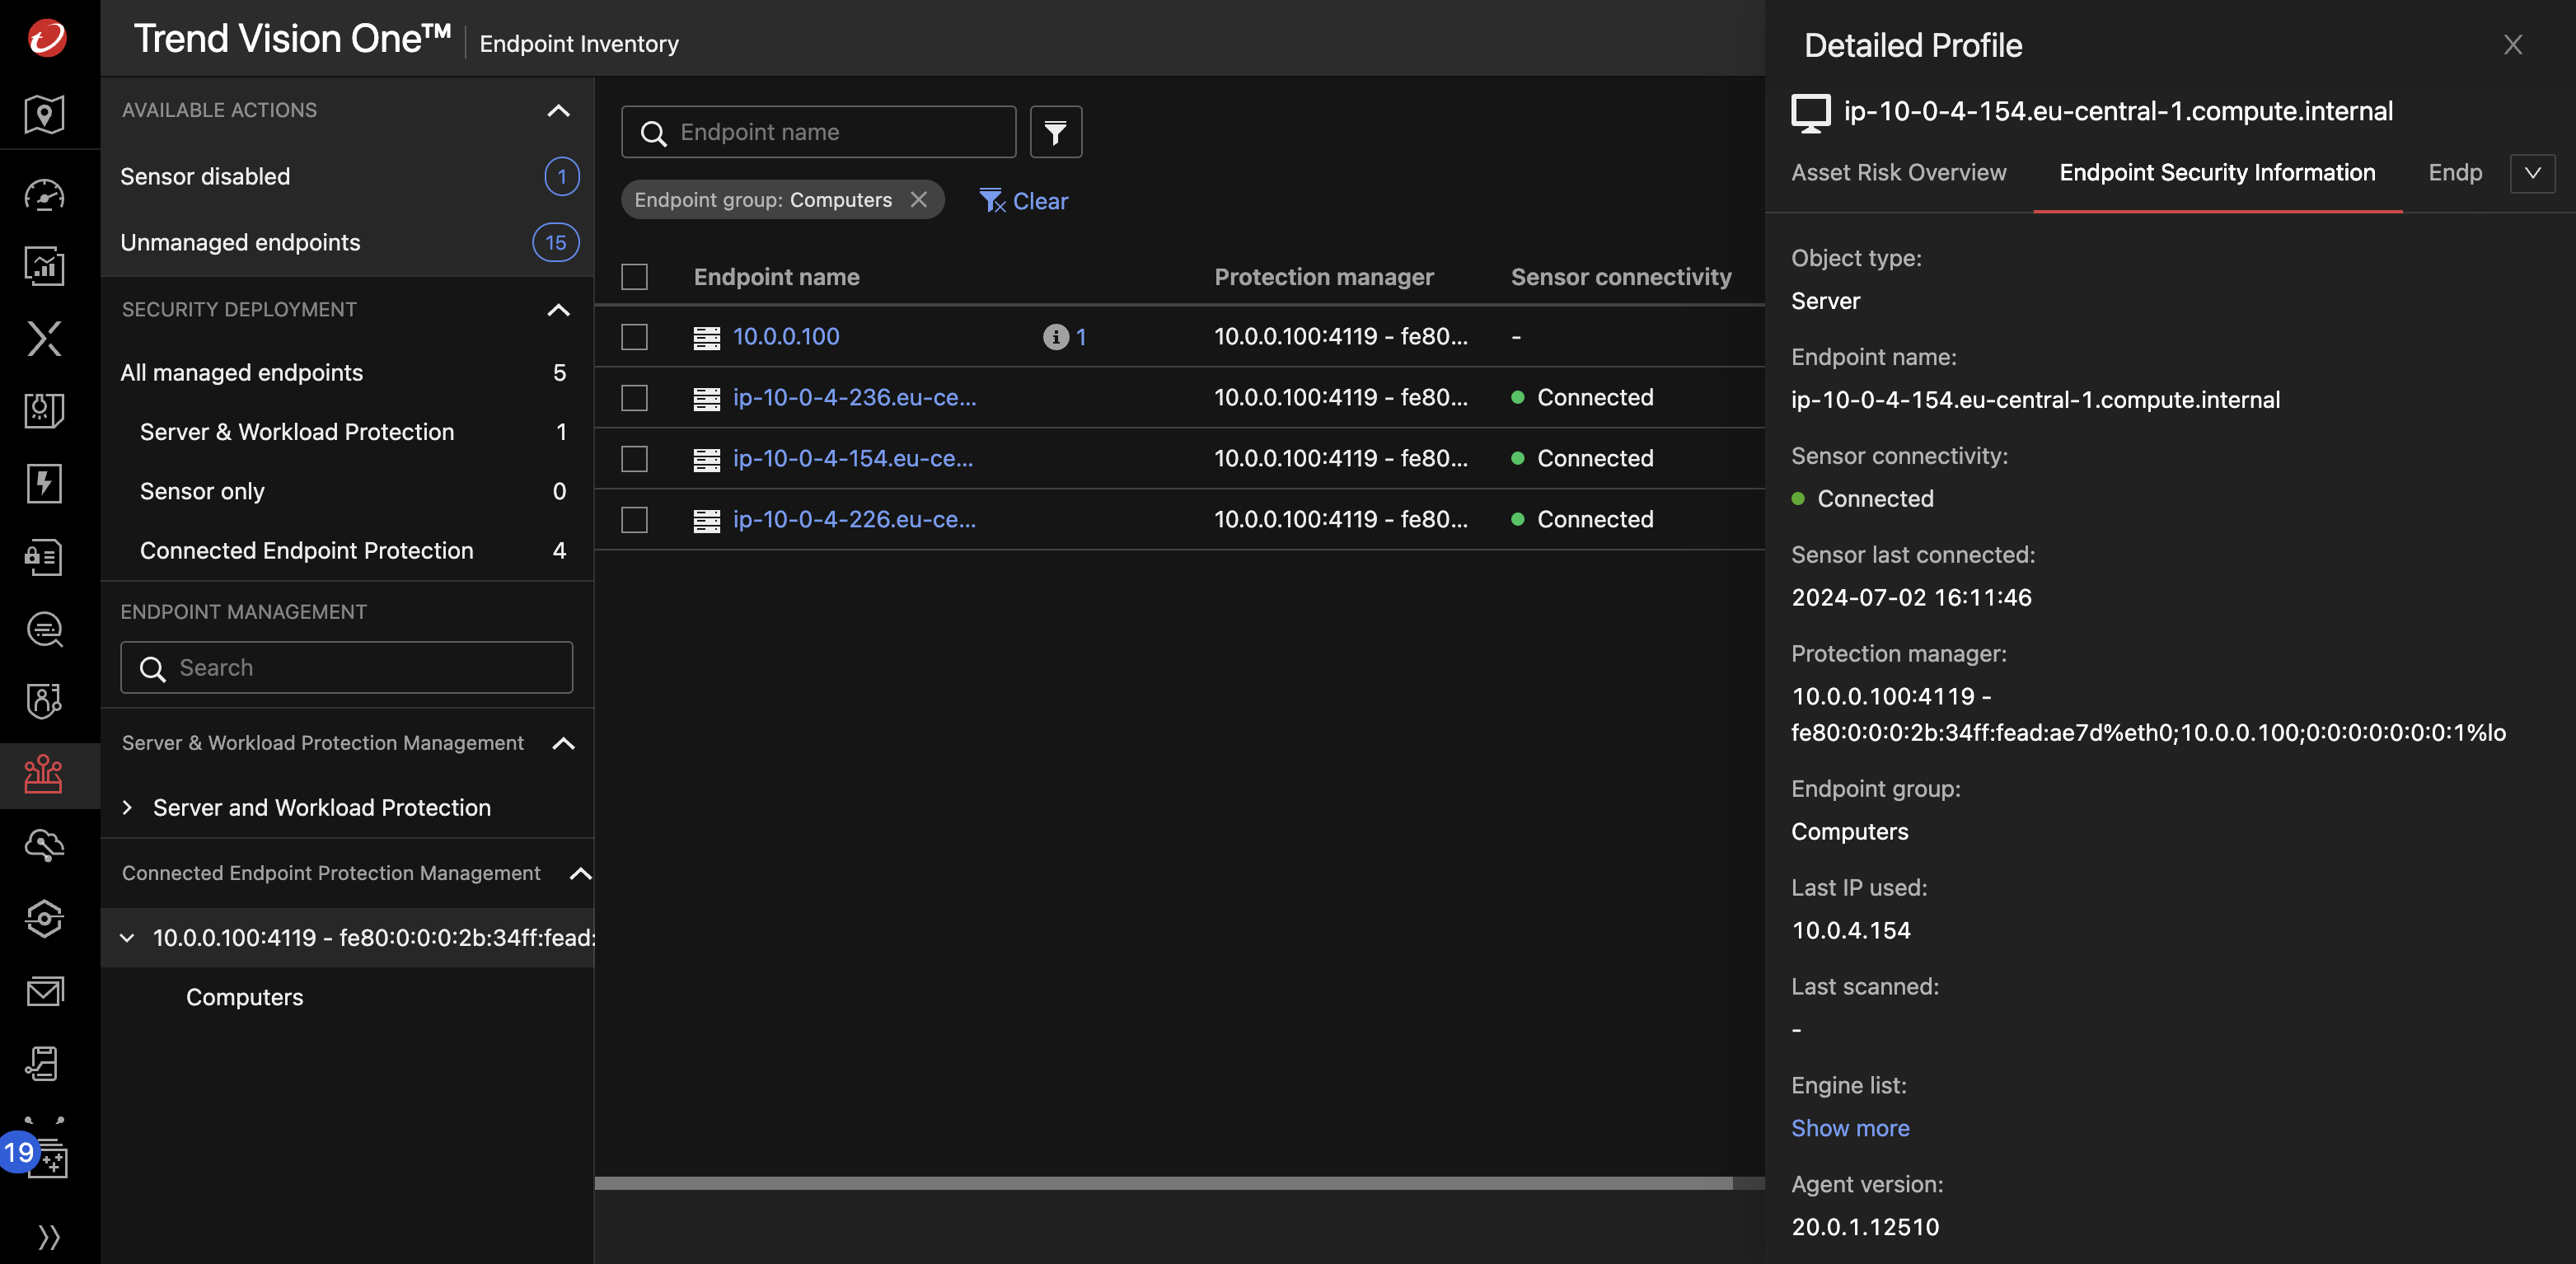Open the map pin navigation icon
Viewport: 2576px width, 1264px height.
44,114
